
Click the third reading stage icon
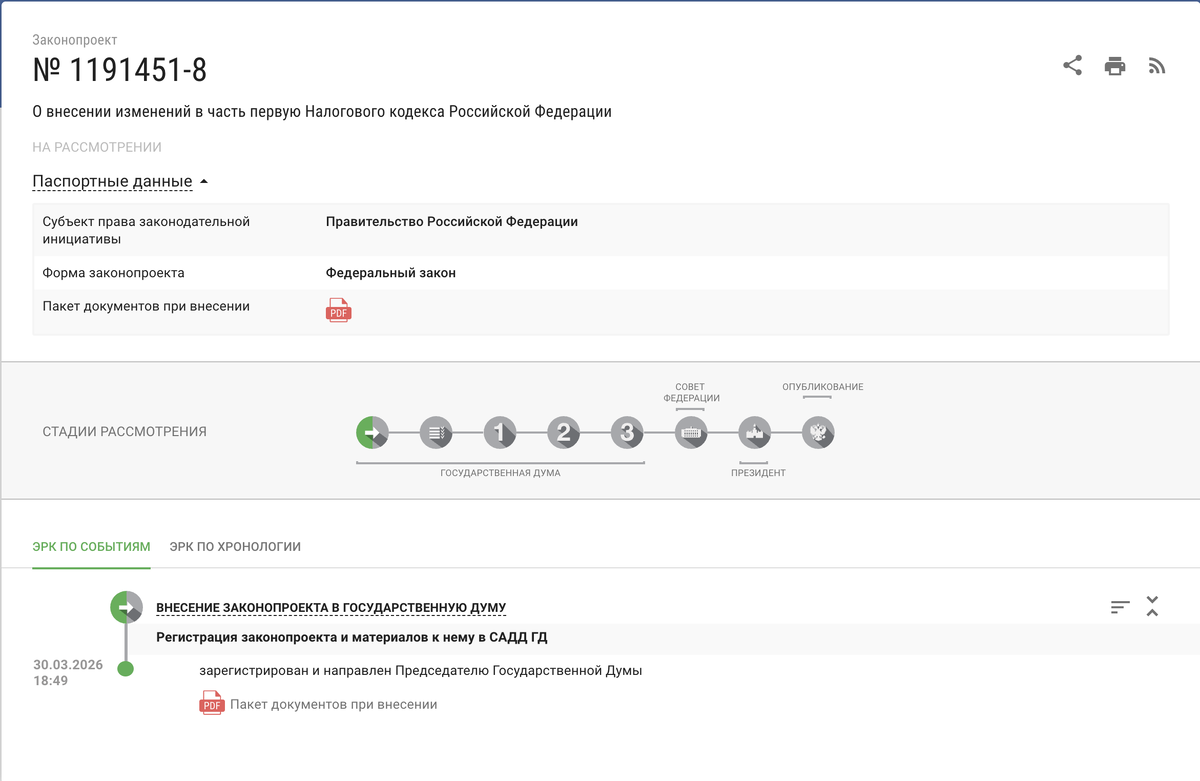click(627, 433)
